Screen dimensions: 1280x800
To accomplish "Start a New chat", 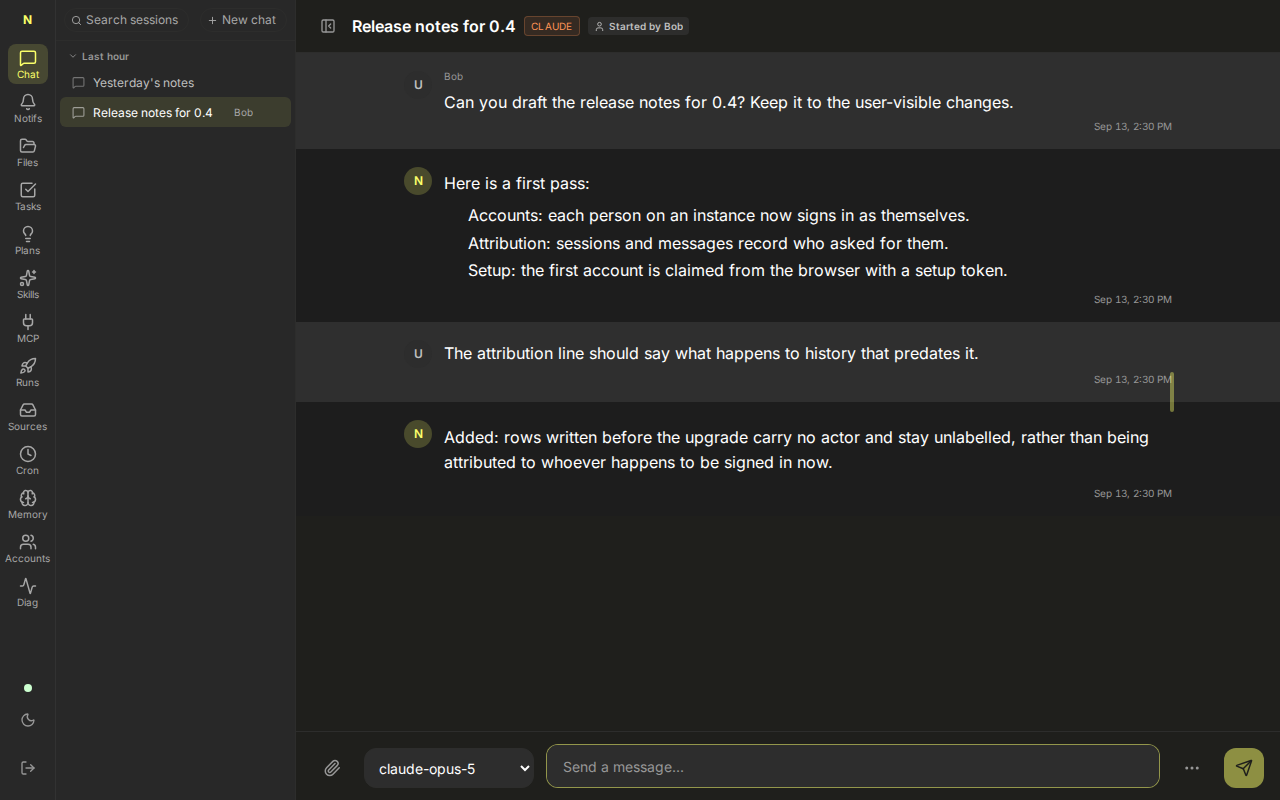I will [242, 20].
